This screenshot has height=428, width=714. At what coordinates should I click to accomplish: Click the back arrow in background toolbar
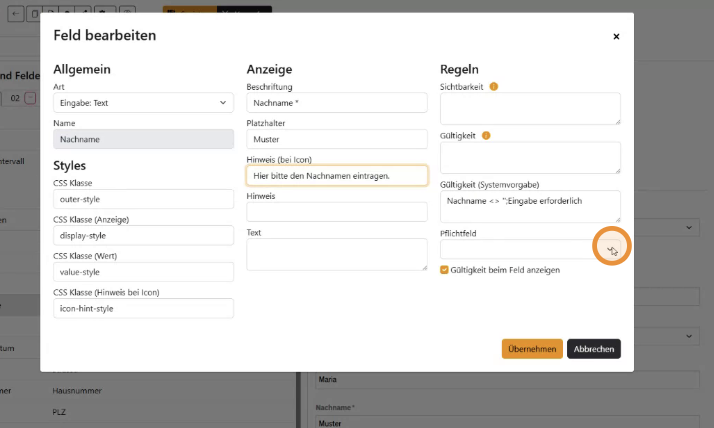(x=16, y=14)
